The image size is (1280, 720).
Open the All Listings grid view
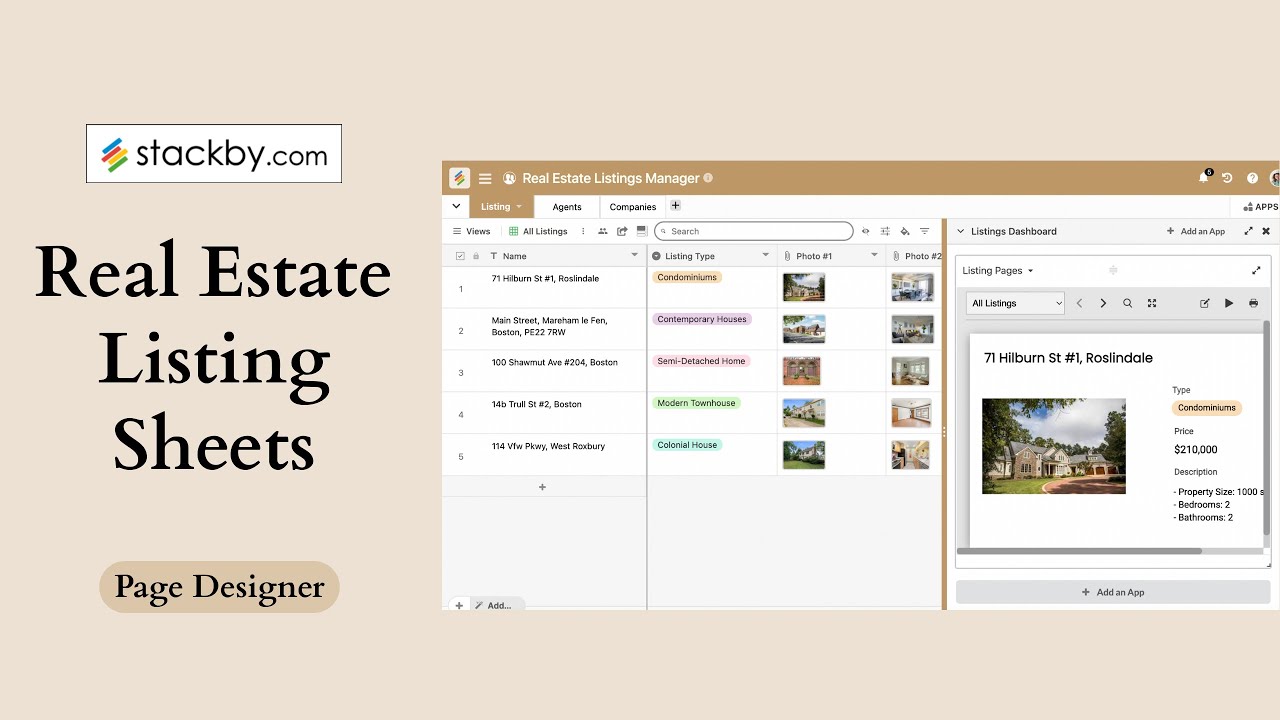(538, 231)
